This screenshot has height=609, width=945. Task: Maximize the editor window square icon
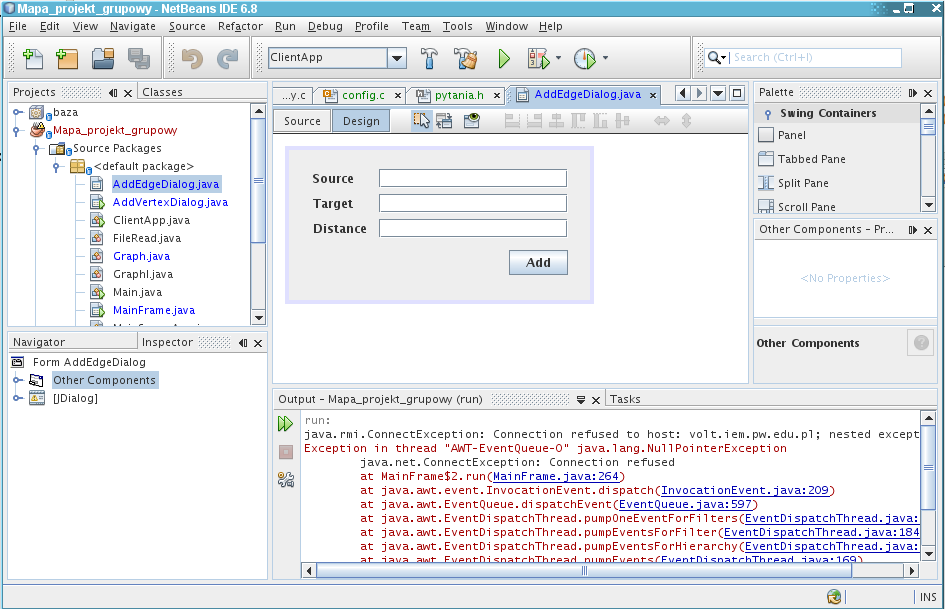click(737, 93)
